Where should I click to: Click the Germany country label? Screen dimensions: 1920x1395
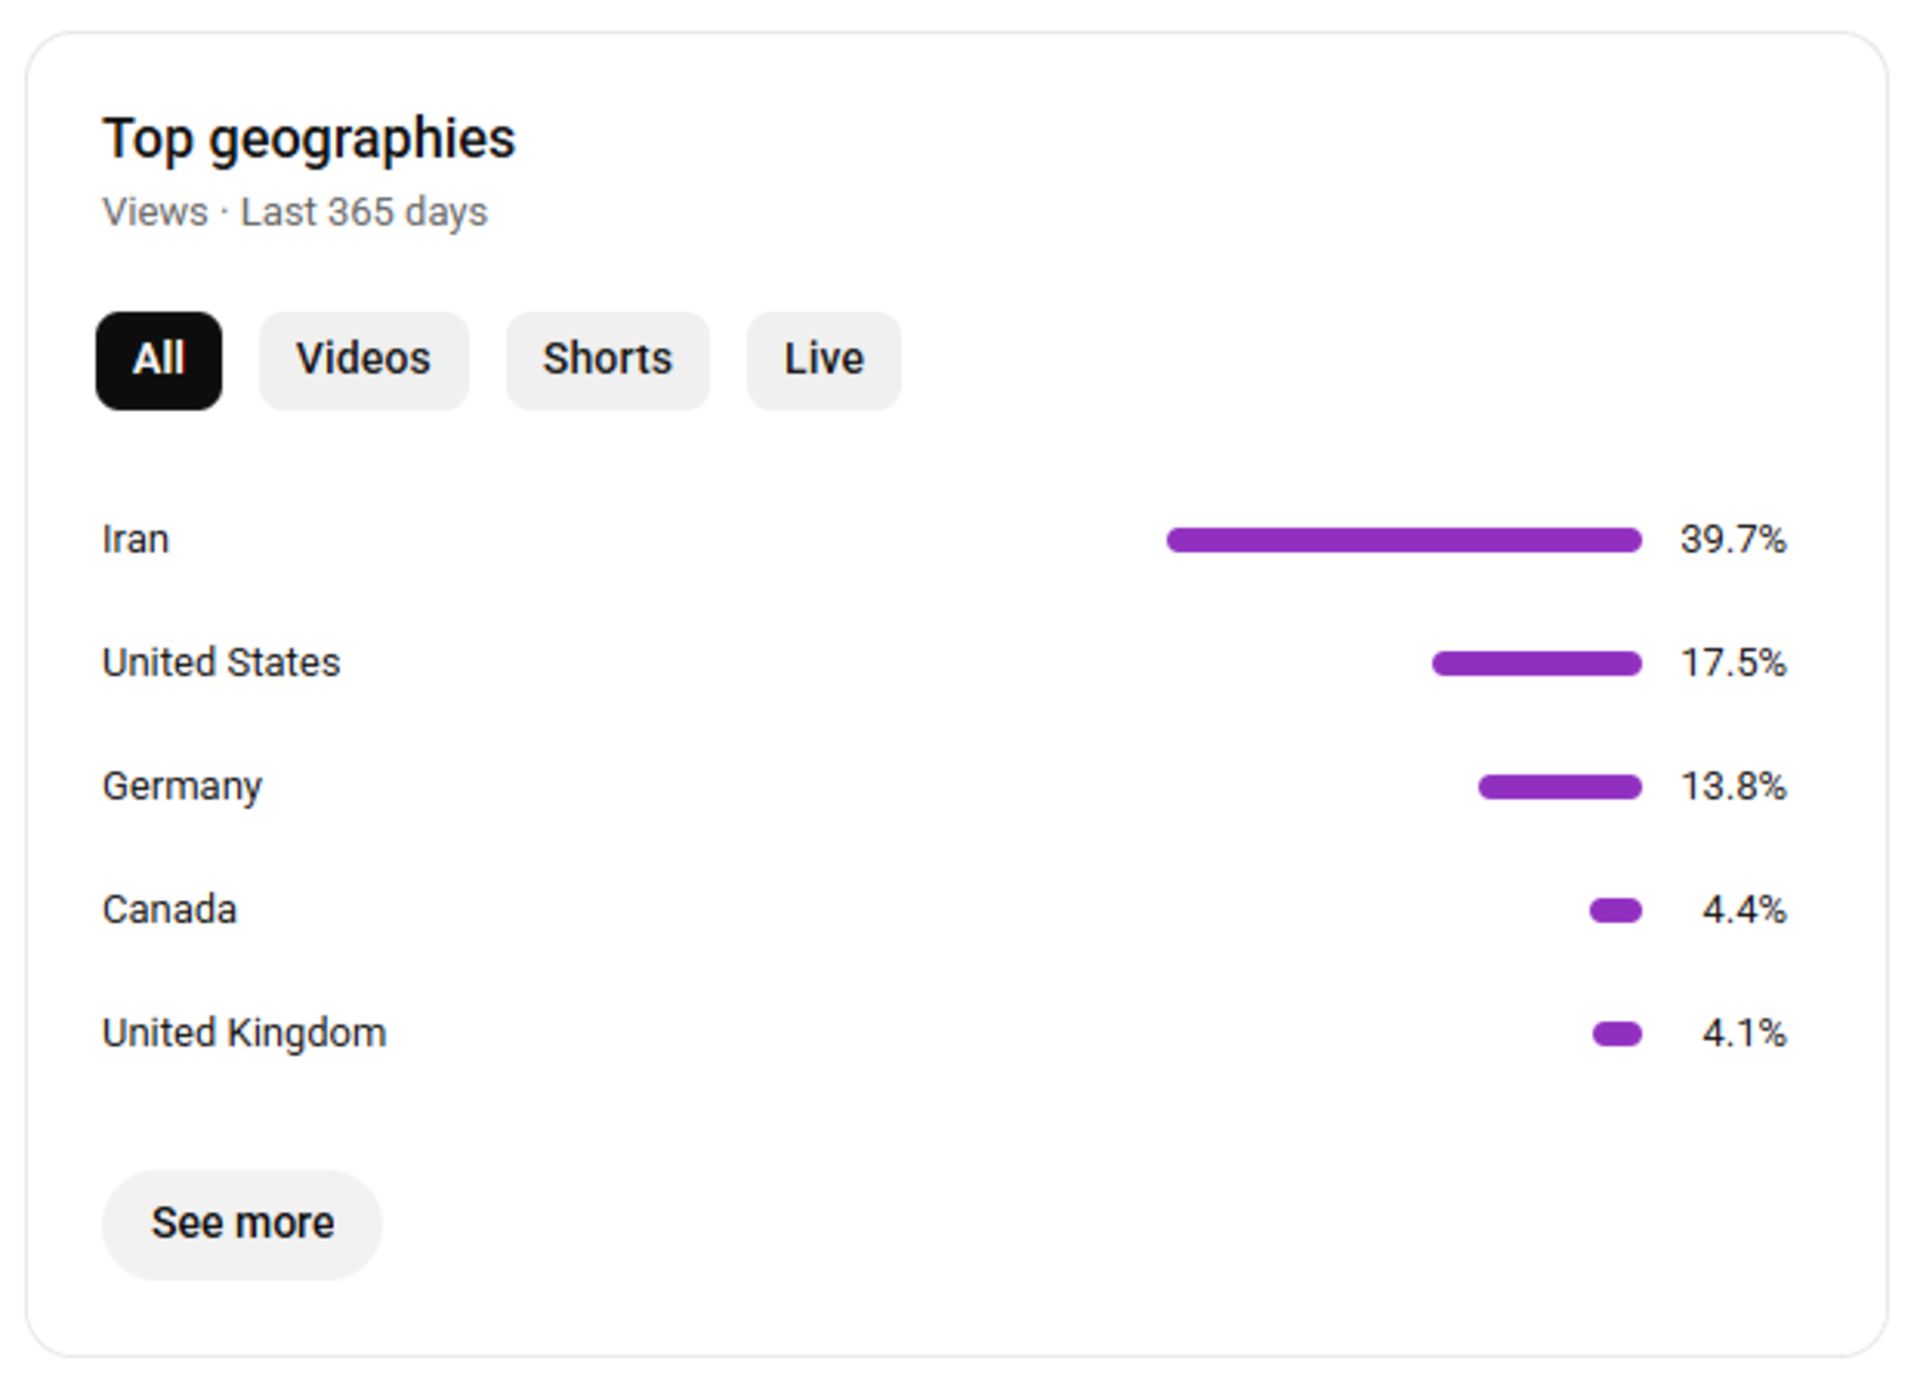click(x=182, y=787)
